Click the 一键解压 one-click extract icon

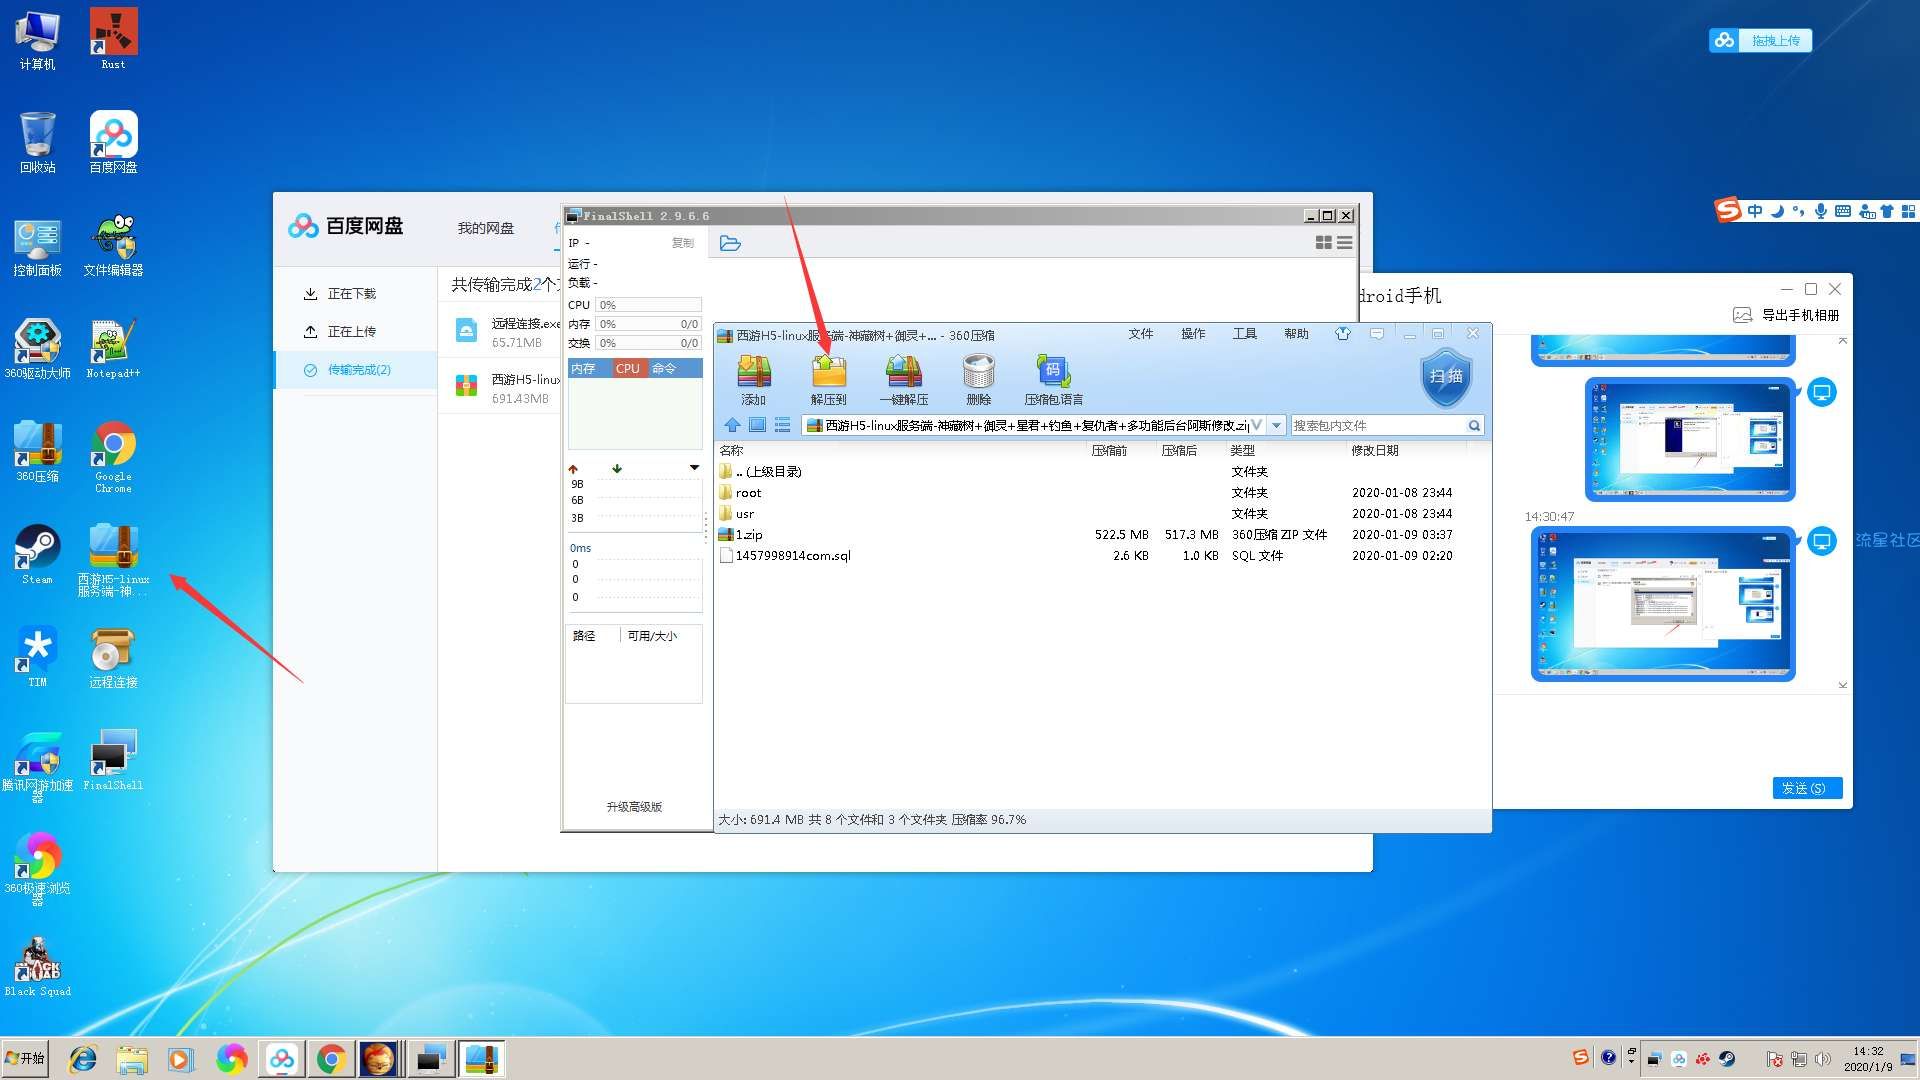coord(903,373)
